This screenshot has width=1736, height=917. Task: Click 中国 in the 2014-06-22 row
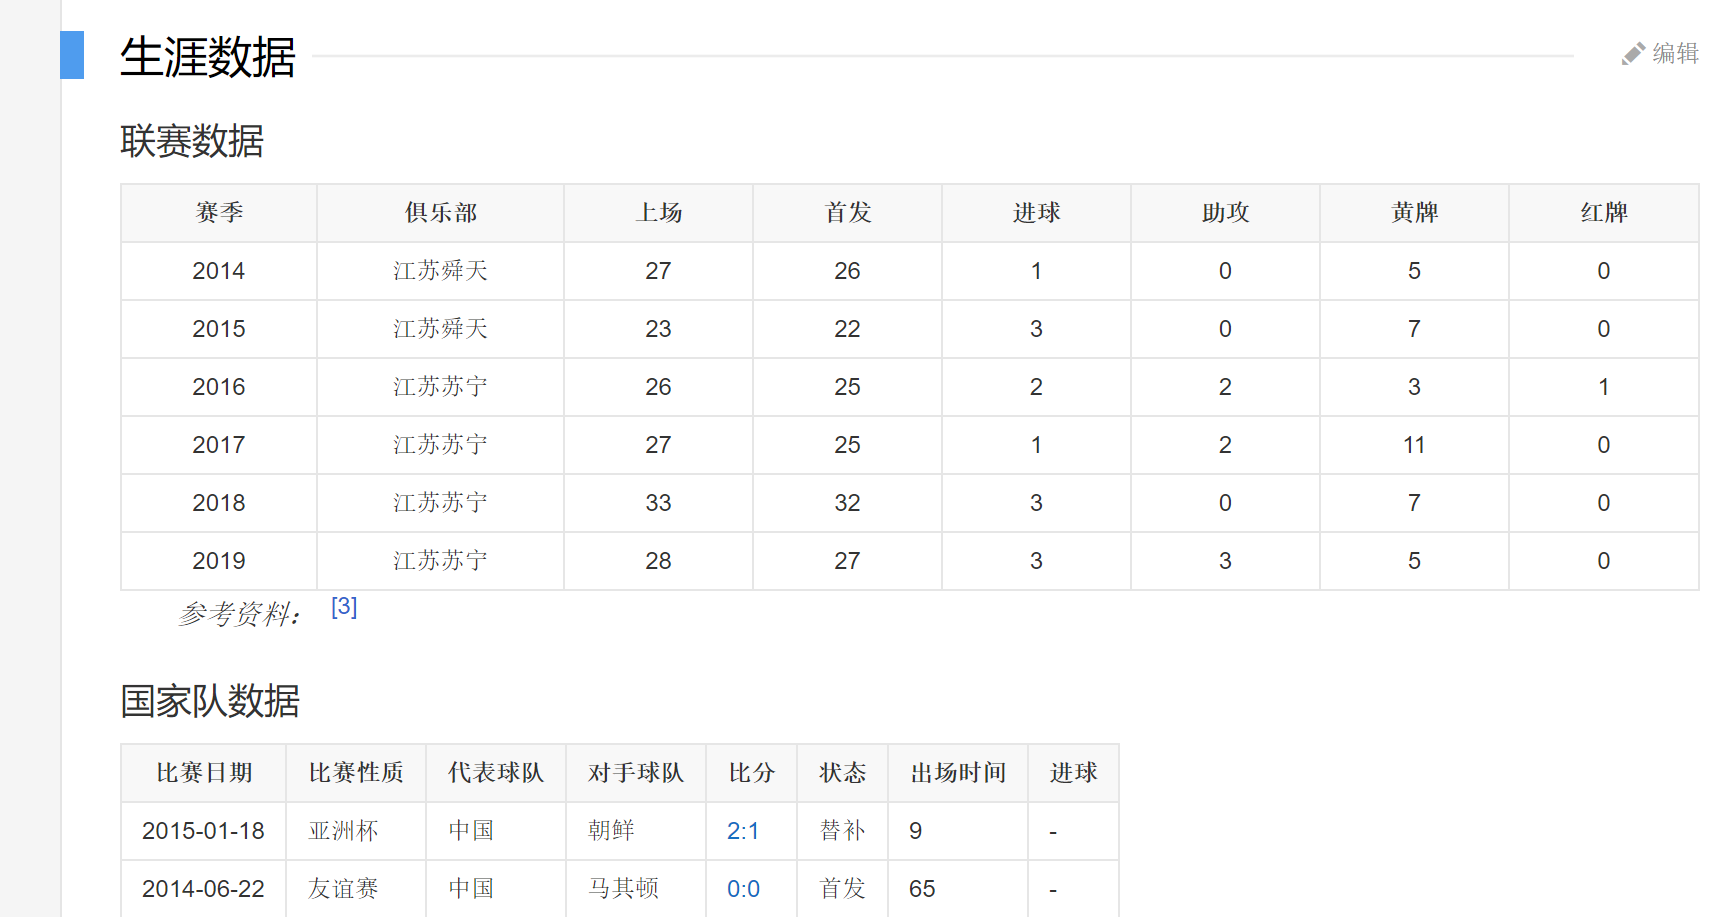point(471,889)
